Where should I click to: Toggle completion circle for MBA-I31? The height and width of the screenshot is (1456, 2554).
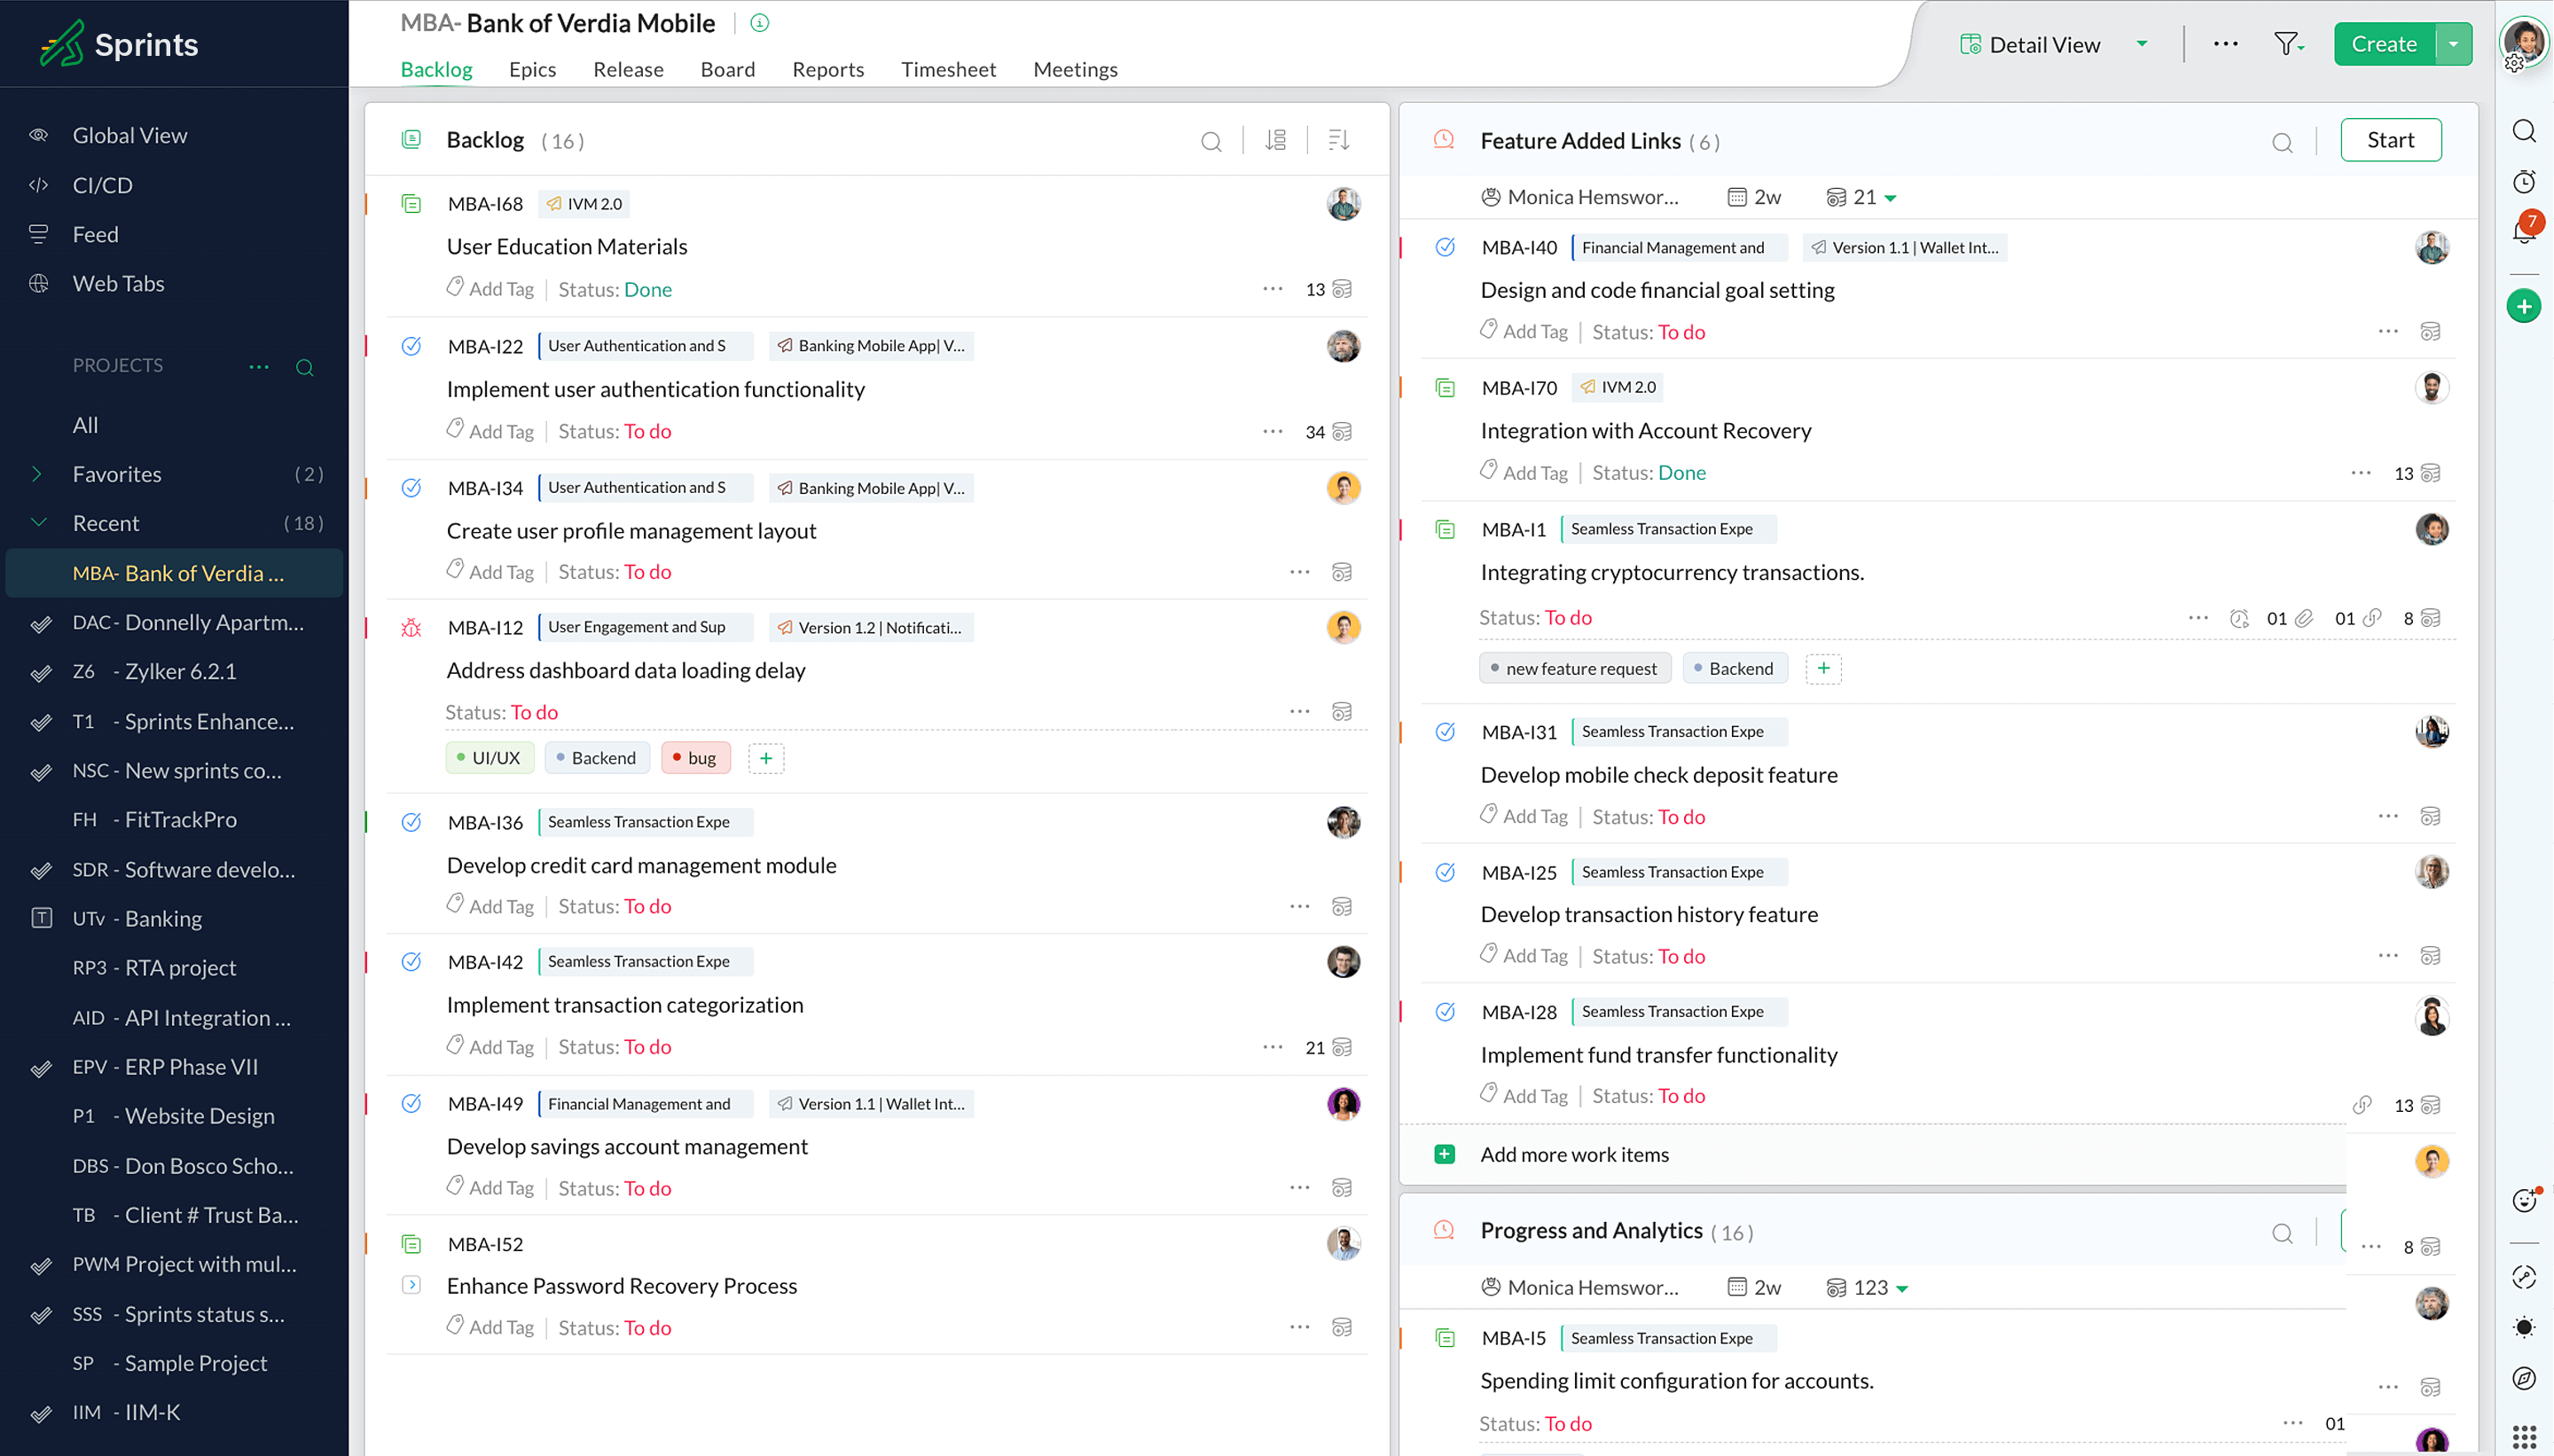click(x=1445, y=732)
